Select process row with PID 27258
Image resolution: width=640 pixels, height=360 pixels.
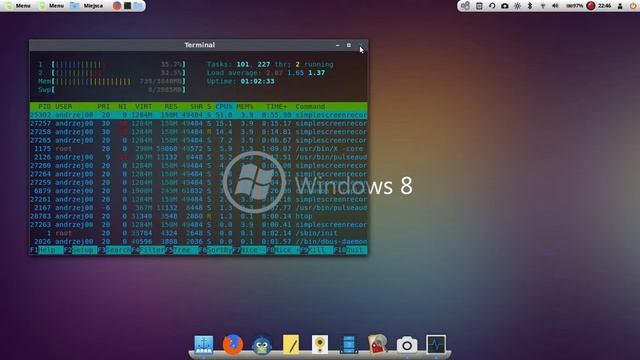(x=198, y=132)
